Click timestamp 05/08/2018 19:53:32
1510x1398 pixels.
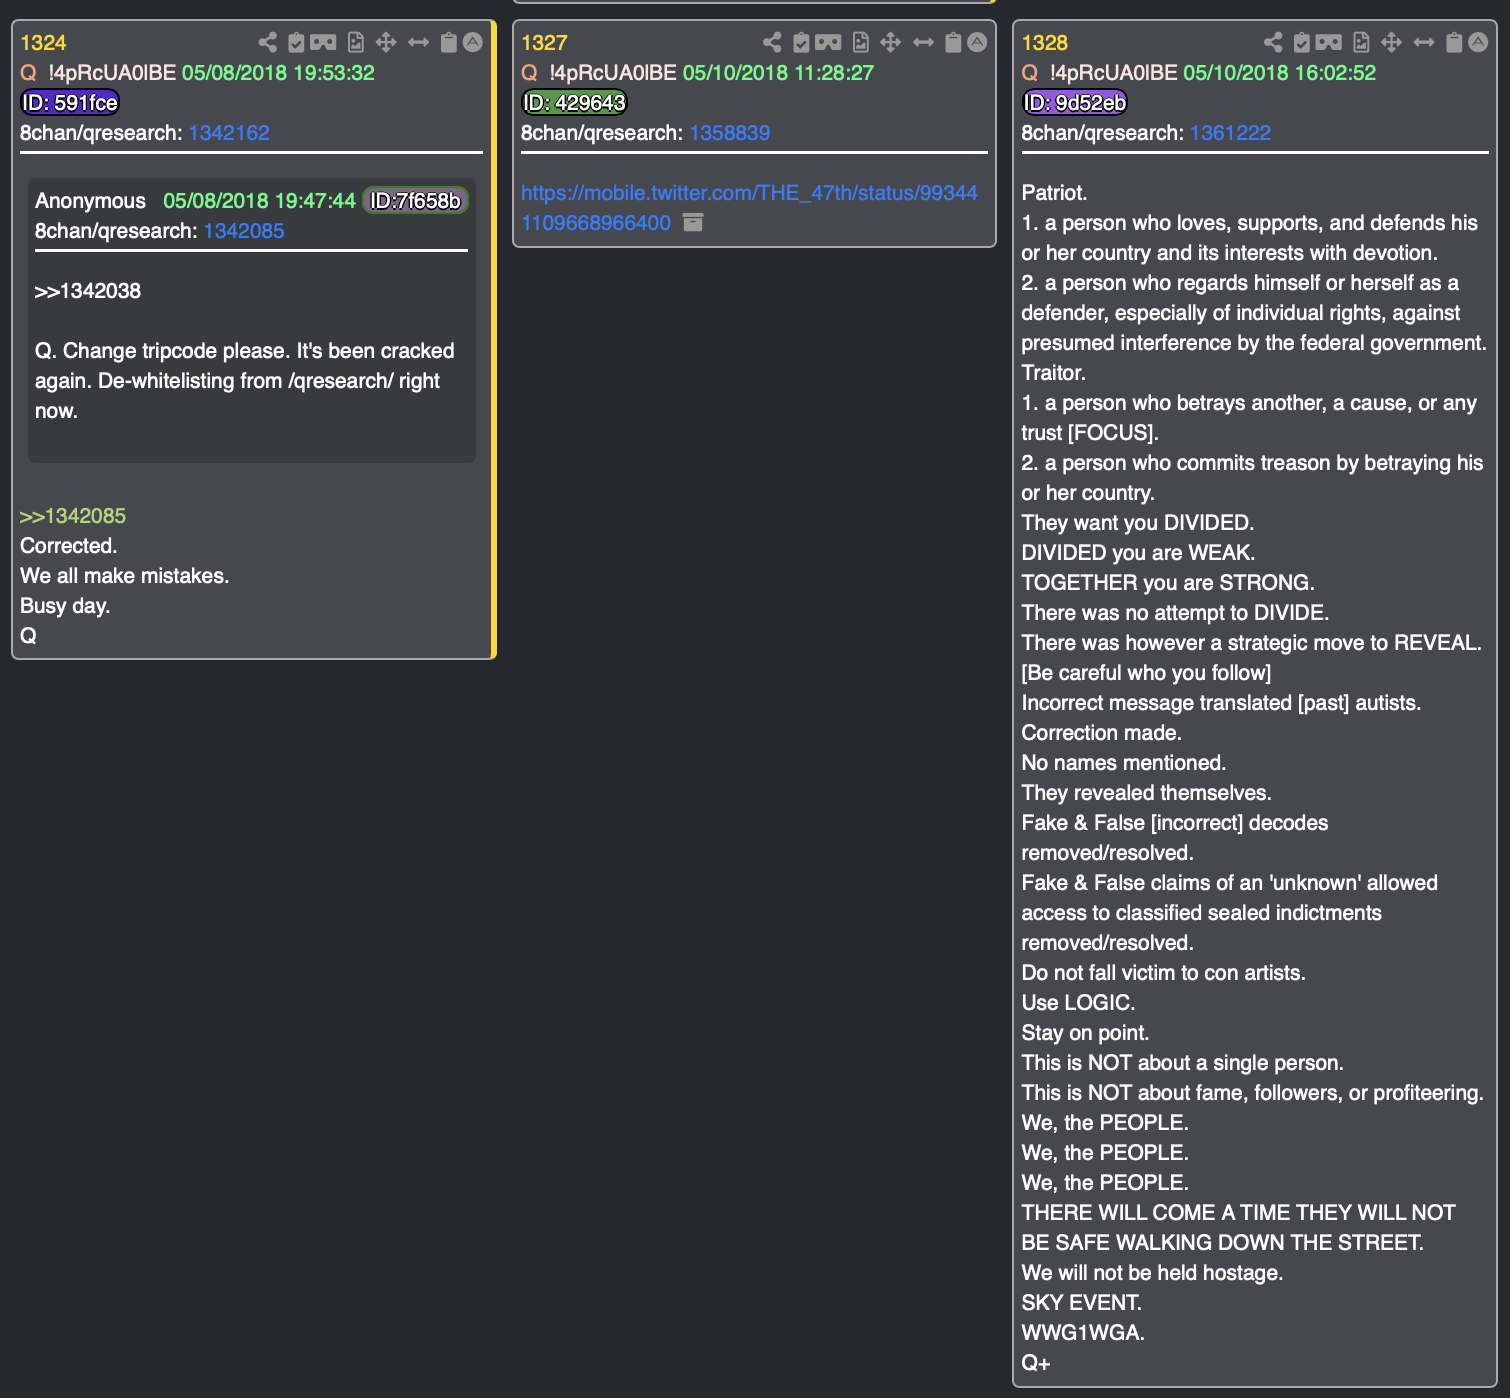(278, 73)
